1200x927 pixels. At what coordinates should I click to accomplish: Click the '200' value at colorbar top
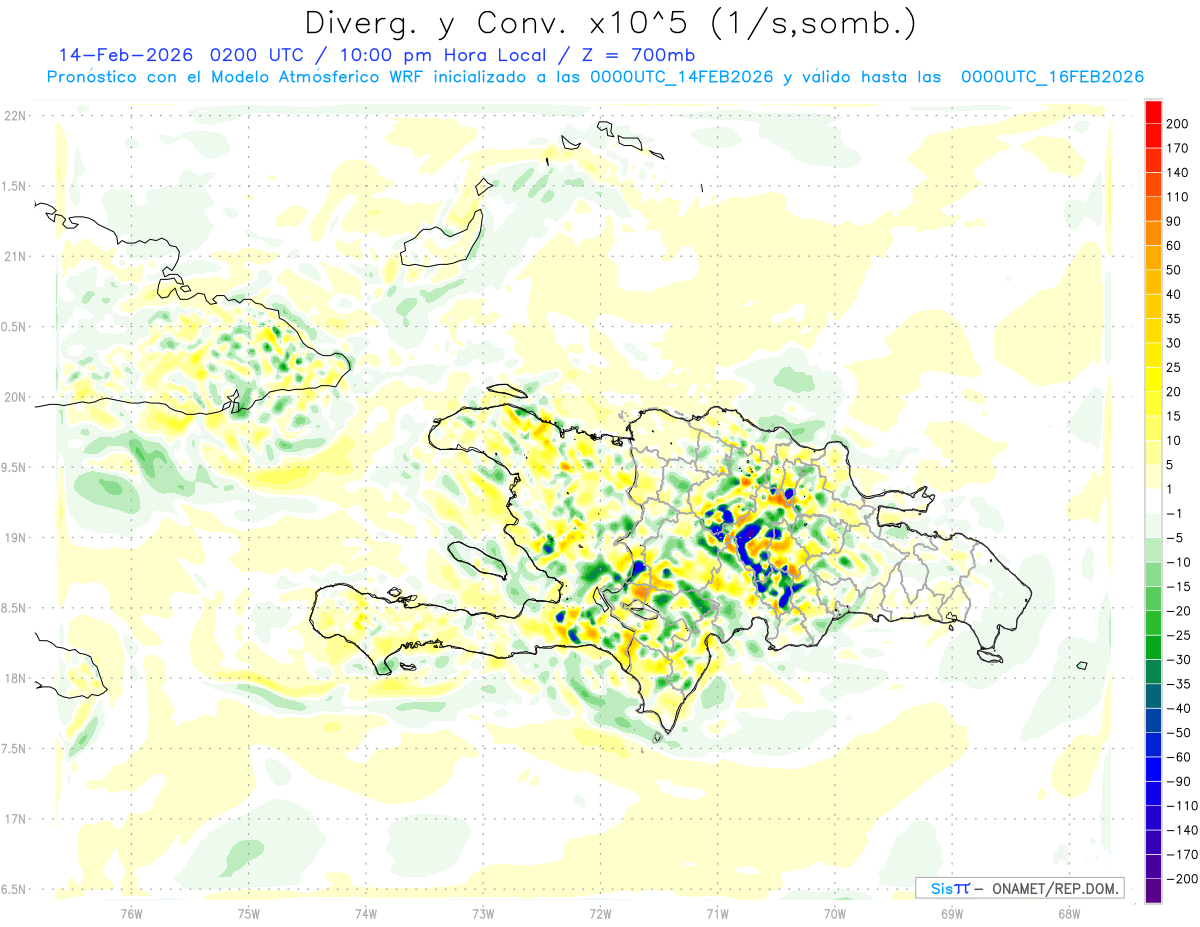[x=1177, y=123]
